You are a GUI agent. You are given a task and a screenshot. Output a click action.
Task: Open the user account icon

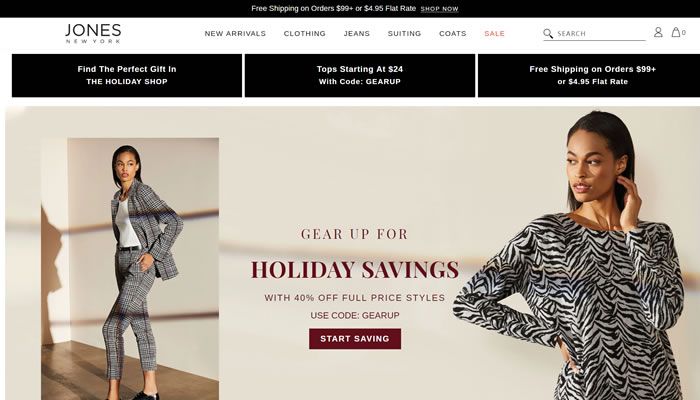(x=658, y=32)
